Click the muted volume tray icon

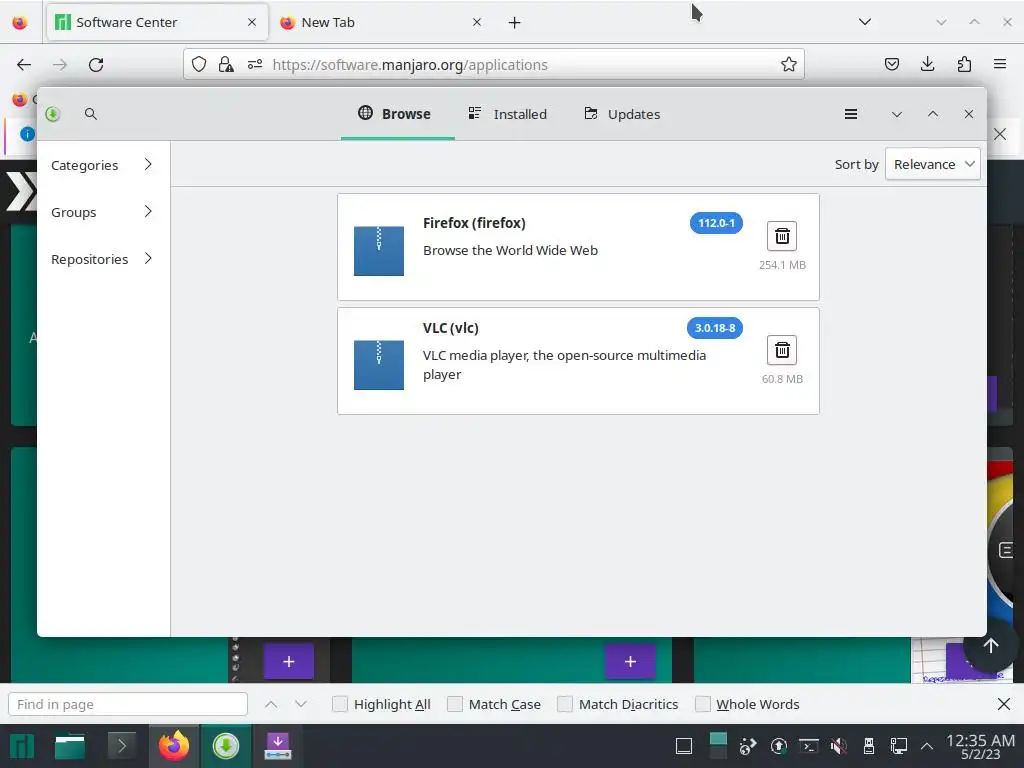pyautogui.click(x=839, y=746)
